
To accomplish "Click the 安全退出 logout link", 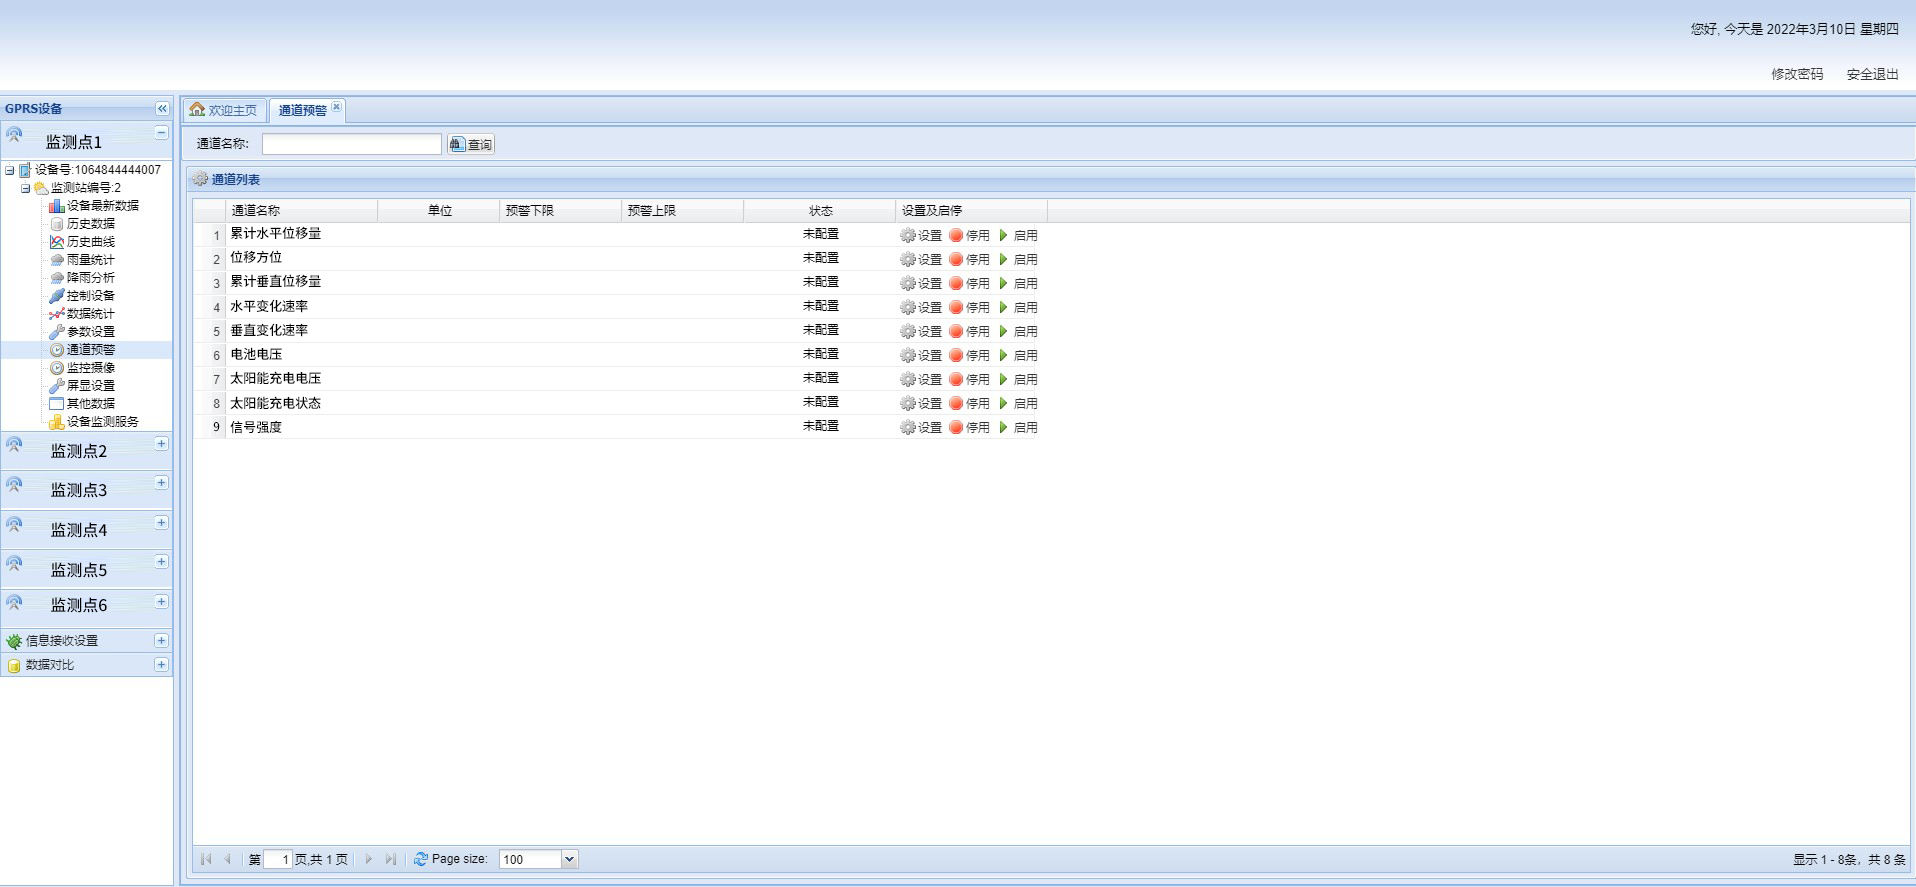I will click(1872, 74).
